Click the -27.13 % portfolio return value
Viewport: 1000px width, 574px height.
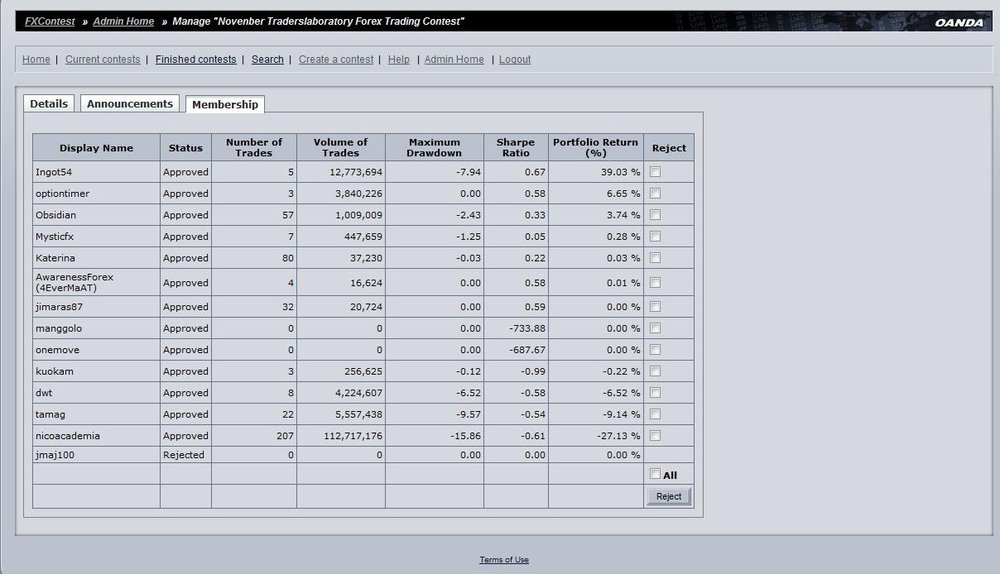[x=619, y=436]
